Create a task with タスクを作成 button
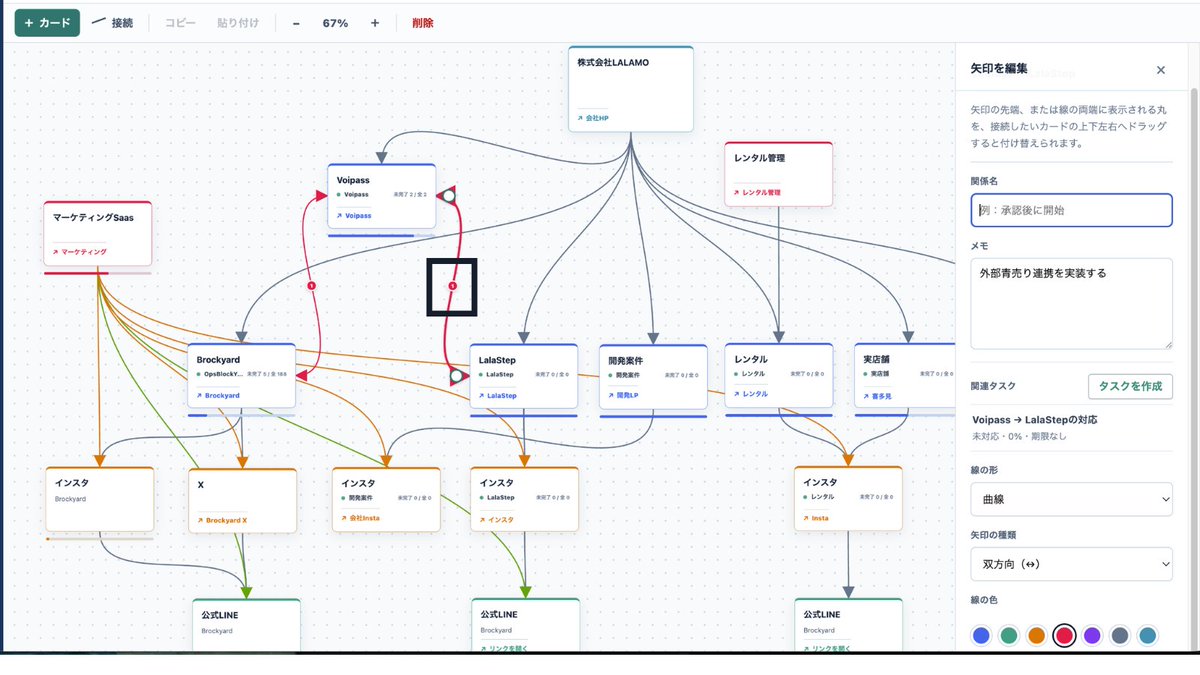 point(1130,387)
